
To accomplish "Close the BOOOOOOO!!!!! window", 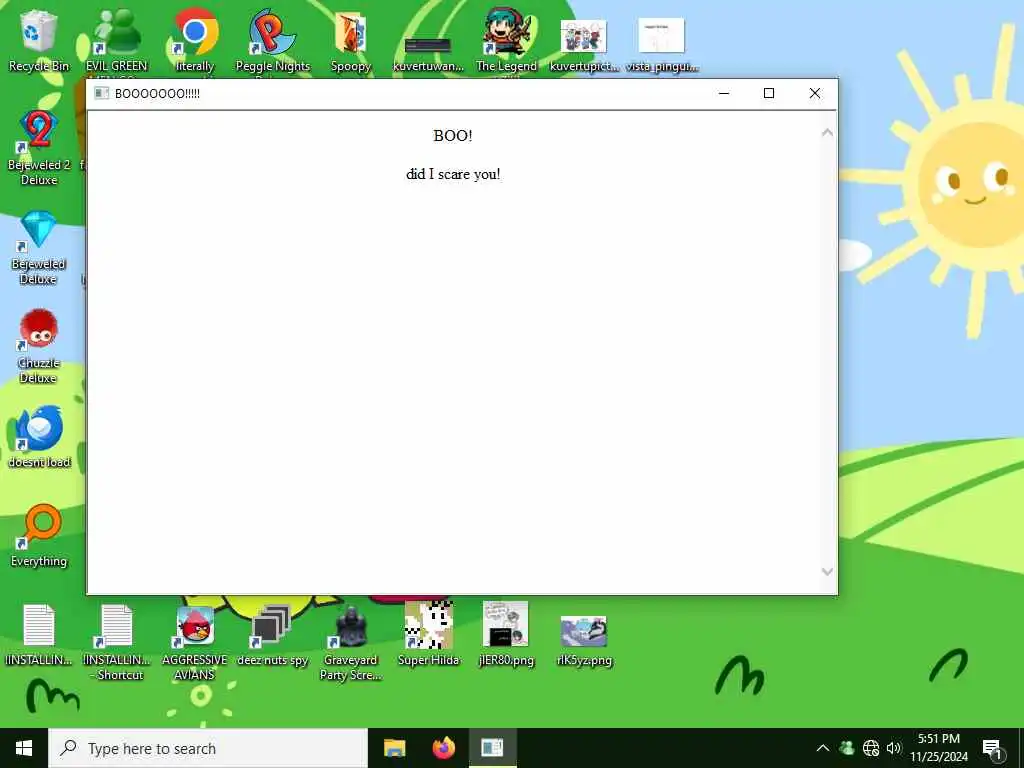I will click(x=814, y=93).
